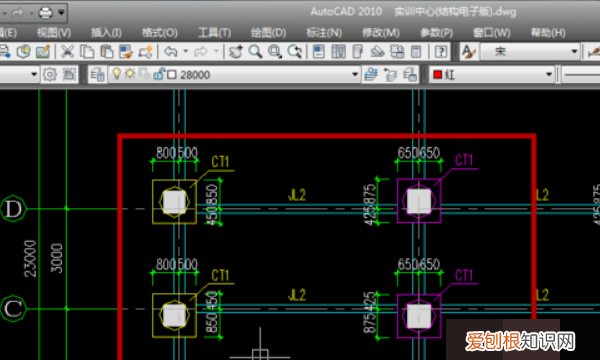Activate the Pan hand tool
Viewport: 600px width, 360px height.
click(235, 51)
